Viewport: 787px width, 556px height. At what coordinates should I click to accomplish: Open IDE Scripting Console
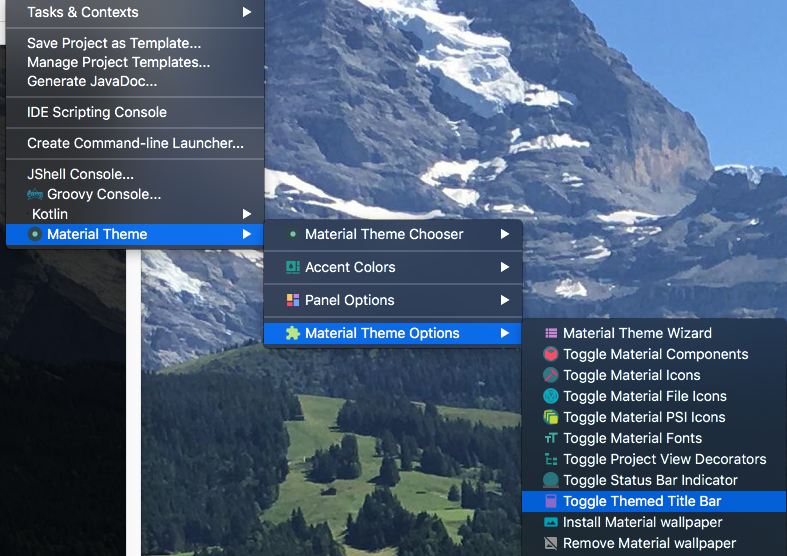pos(135,112)
